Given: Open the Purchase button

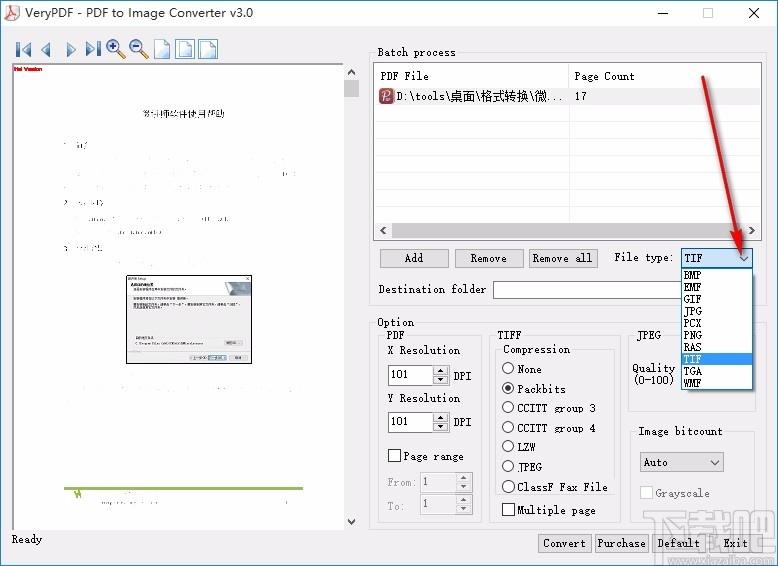Looking at the screenshot, I should click(622, 543).
